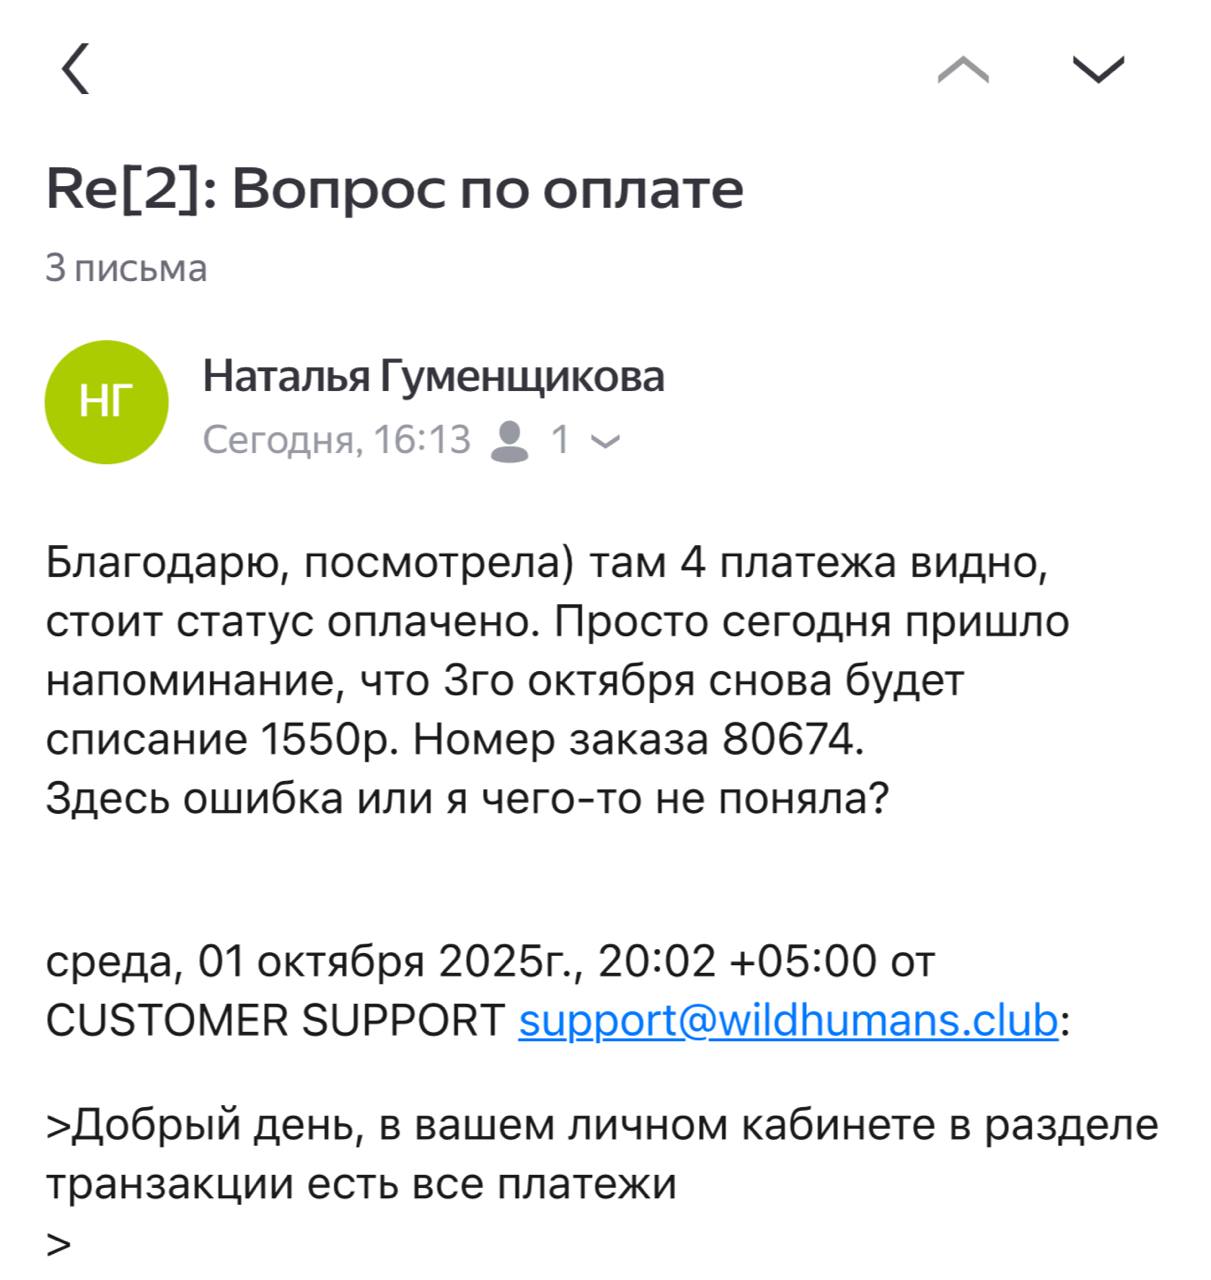Tap the subject "Re[2]: Вопрос по оплате"
Viewport: 1211px width, 1280px height.
(395, 189)
